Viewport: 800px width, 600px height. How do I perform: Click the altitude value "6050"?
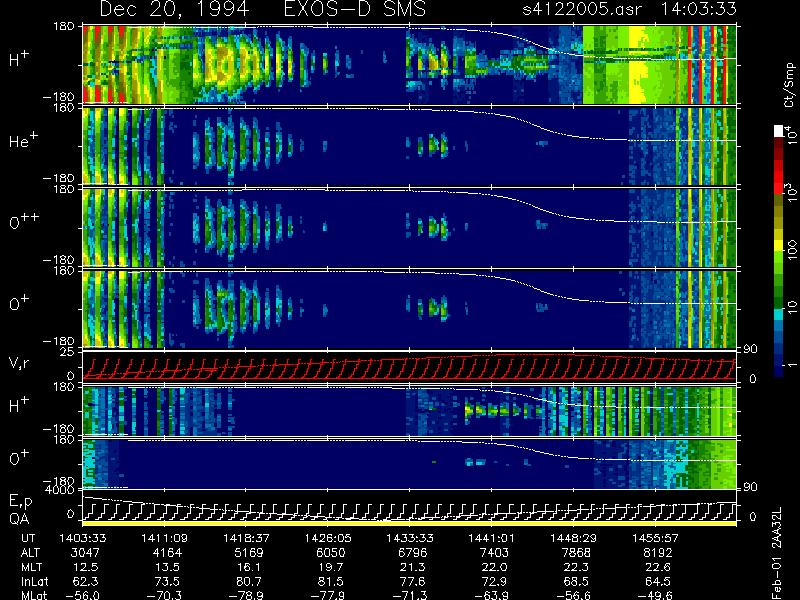331,553
